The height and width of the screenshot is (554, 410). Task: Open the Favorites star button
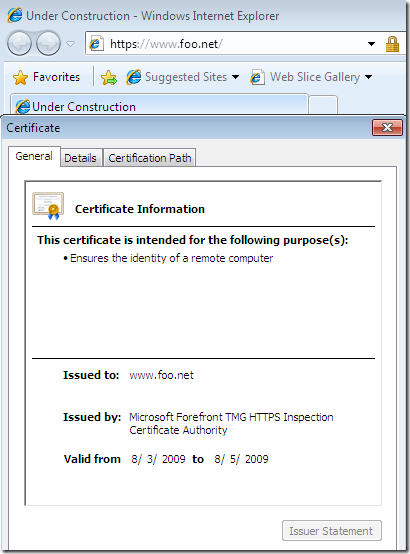(46, 77)
